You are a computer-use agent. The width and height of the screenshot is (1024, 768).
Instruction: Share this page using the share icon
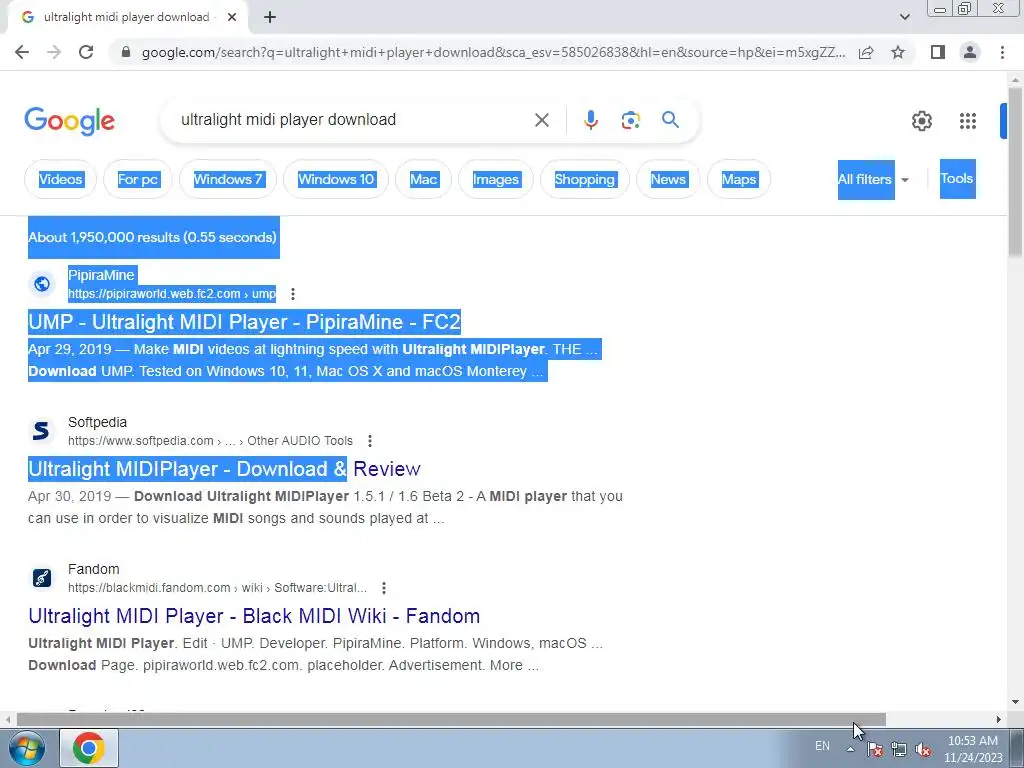point(866,52)
